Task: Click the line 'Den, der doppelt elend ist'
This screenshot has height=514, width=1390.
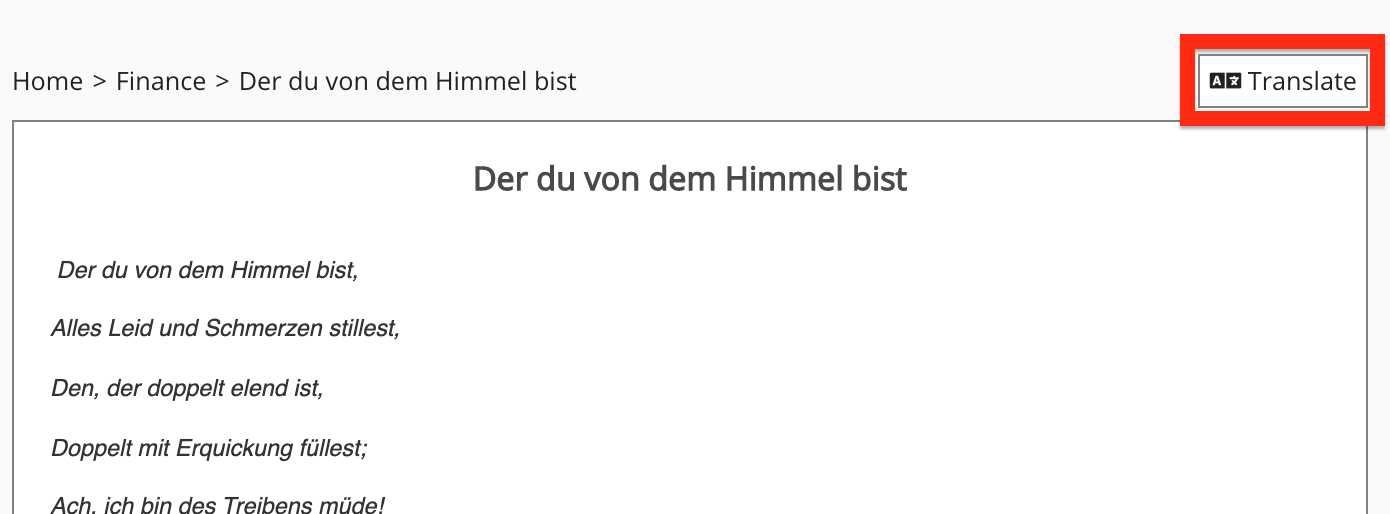Action: [x=187, y=388]
